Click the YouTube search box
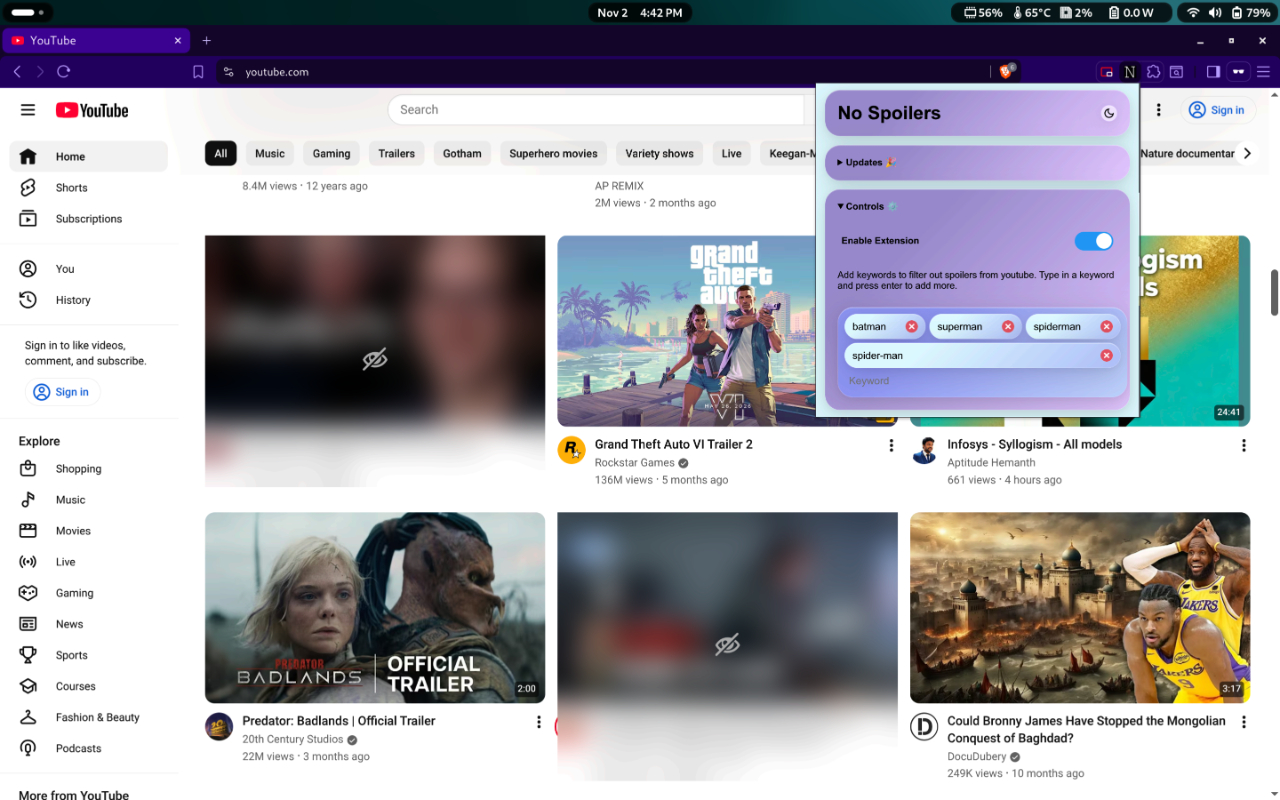 [596, 110]
